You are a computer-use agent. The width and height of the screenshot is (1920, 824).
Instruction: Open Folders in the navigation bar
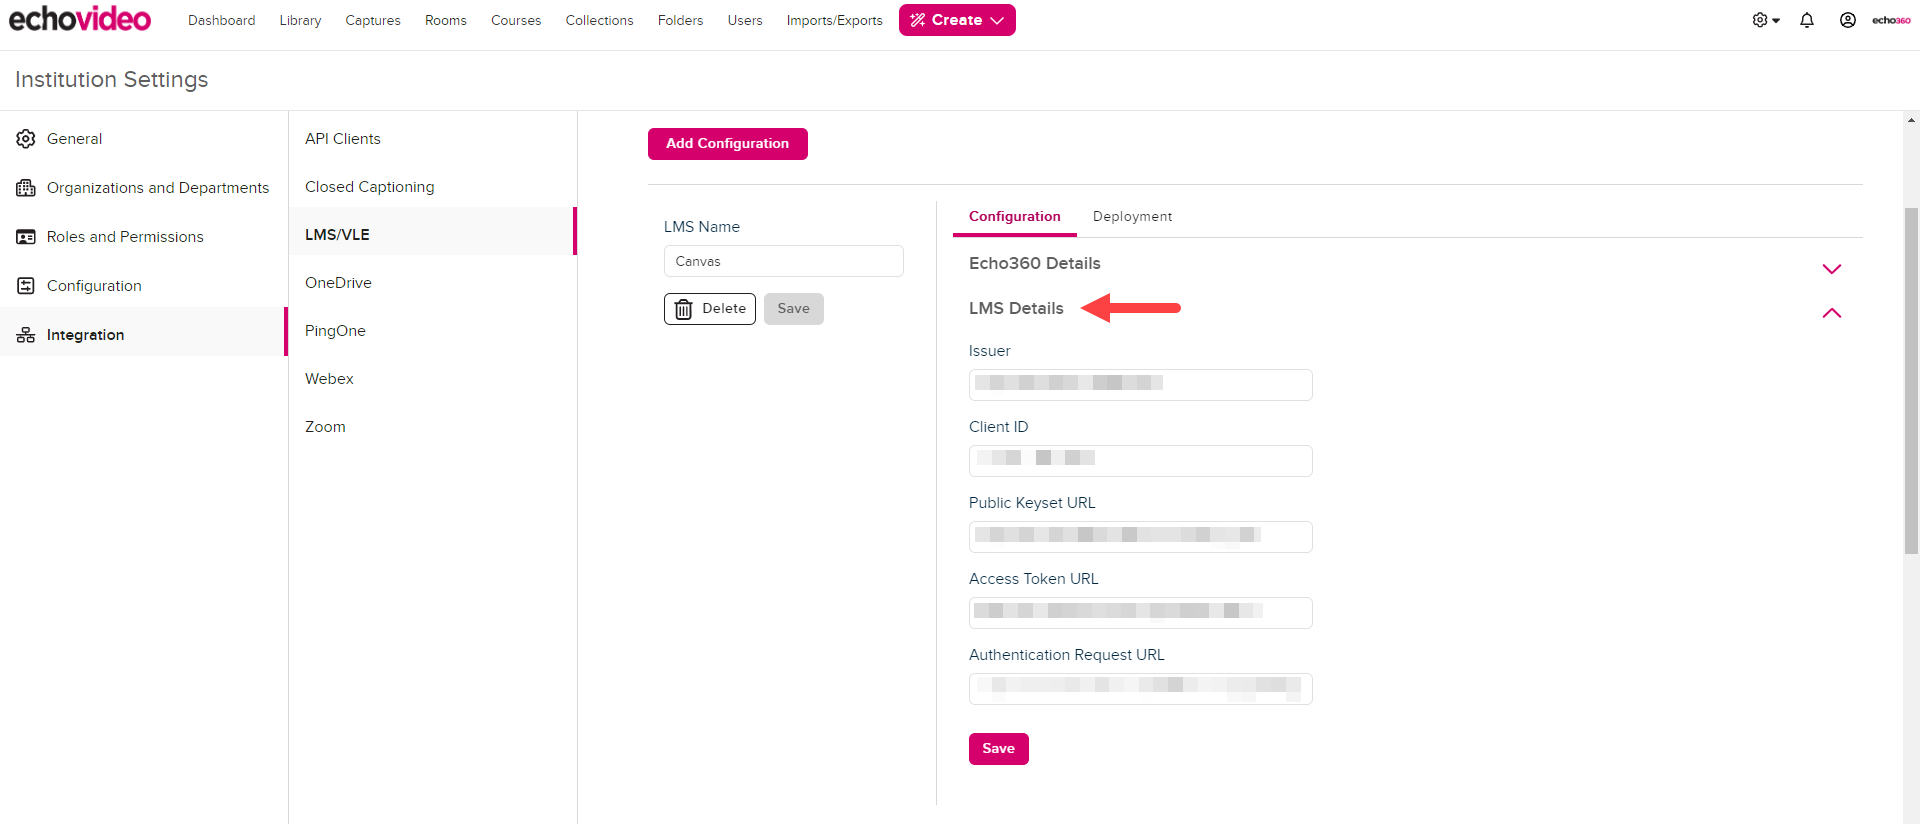click(x=680, y=20)
